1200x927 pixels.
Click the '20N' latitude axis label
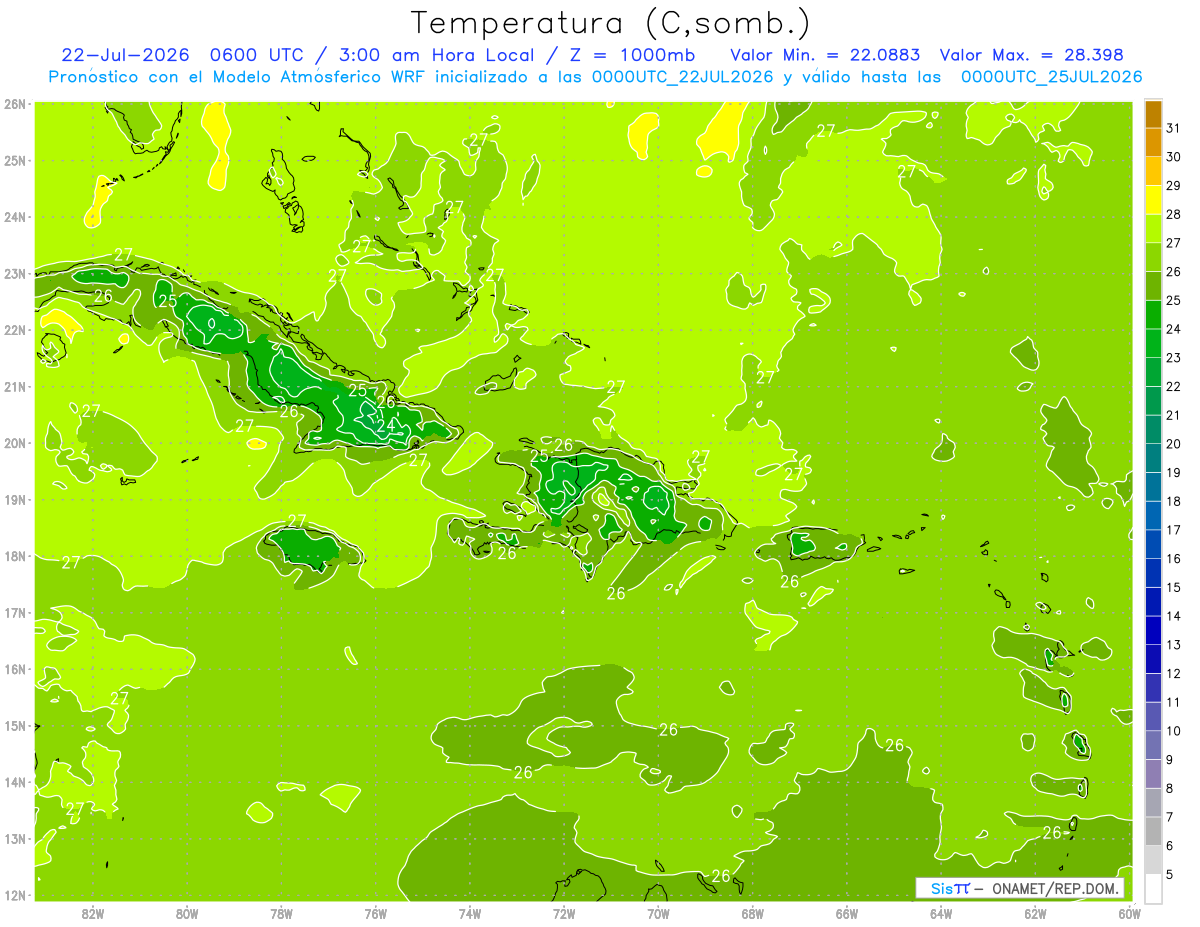[15, 443]
